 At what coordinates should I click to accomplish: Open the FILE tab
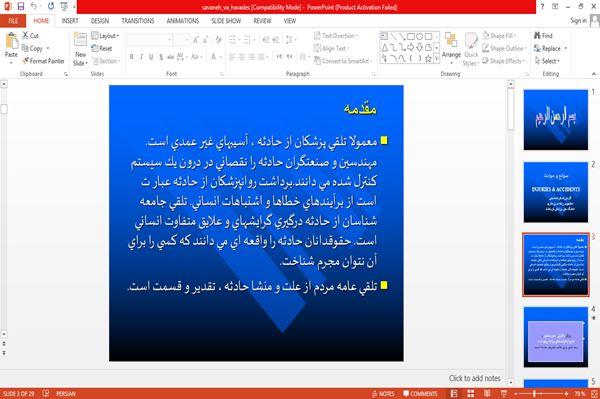(x=13, y=21)
